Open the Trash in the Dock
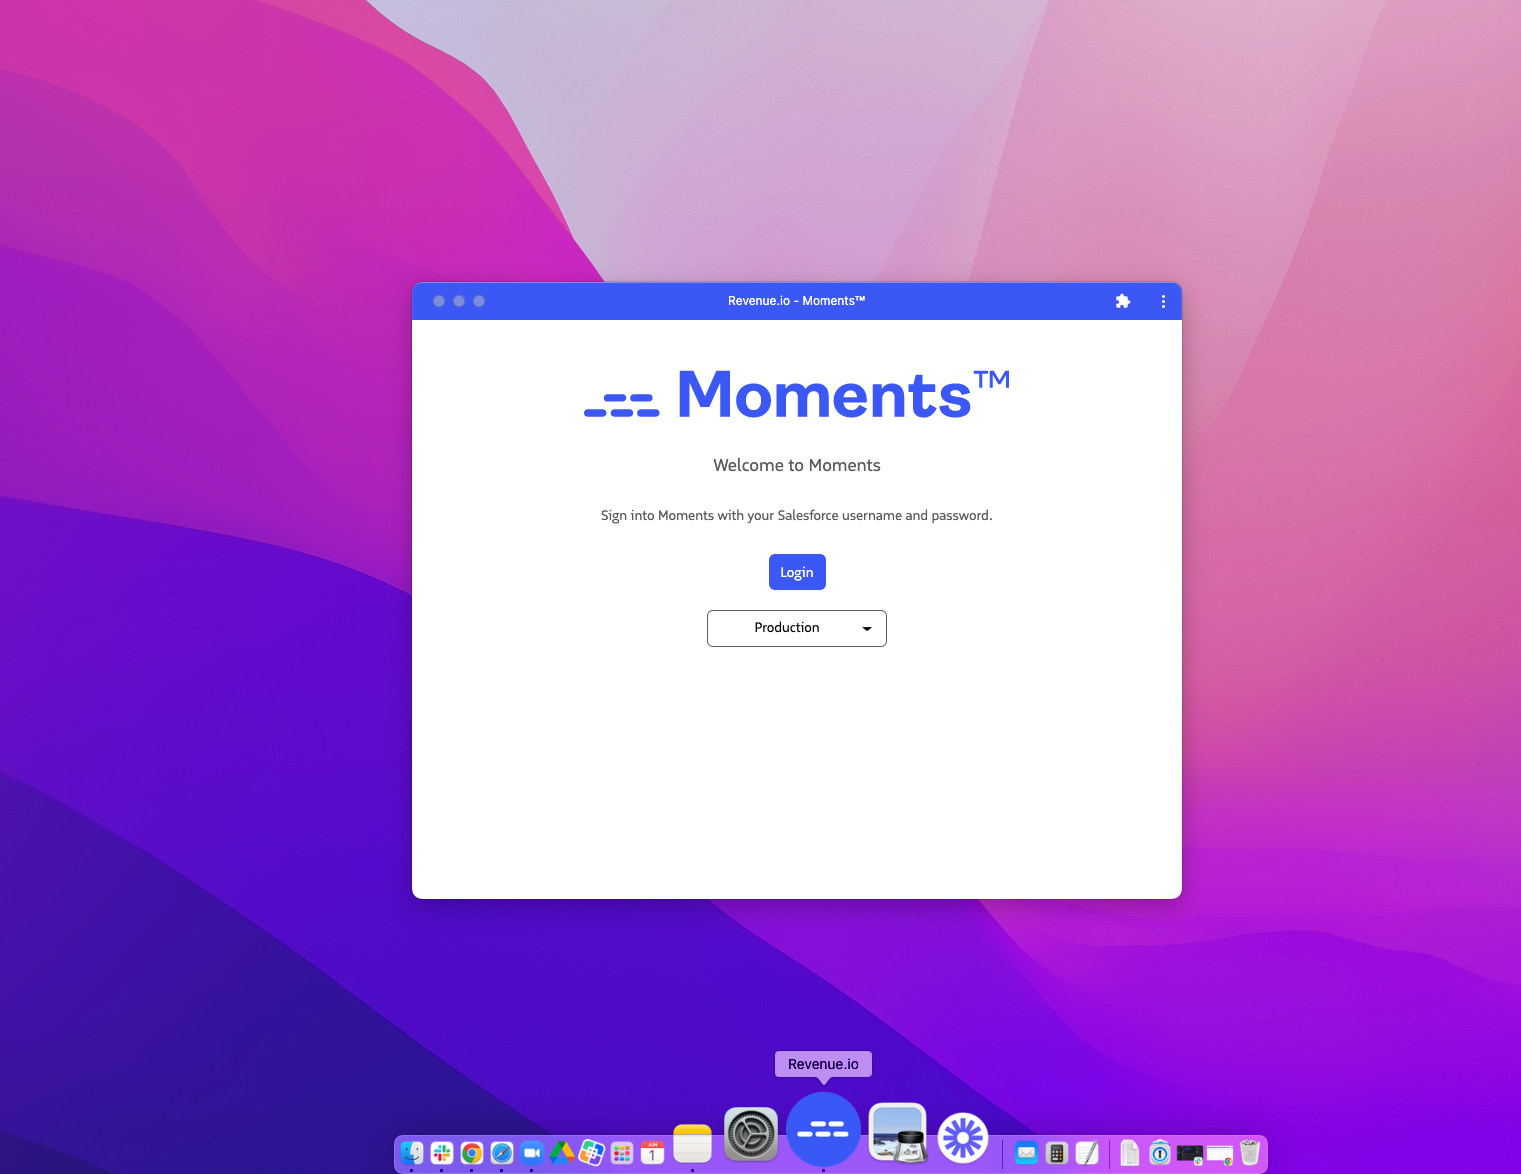 1250,1153
